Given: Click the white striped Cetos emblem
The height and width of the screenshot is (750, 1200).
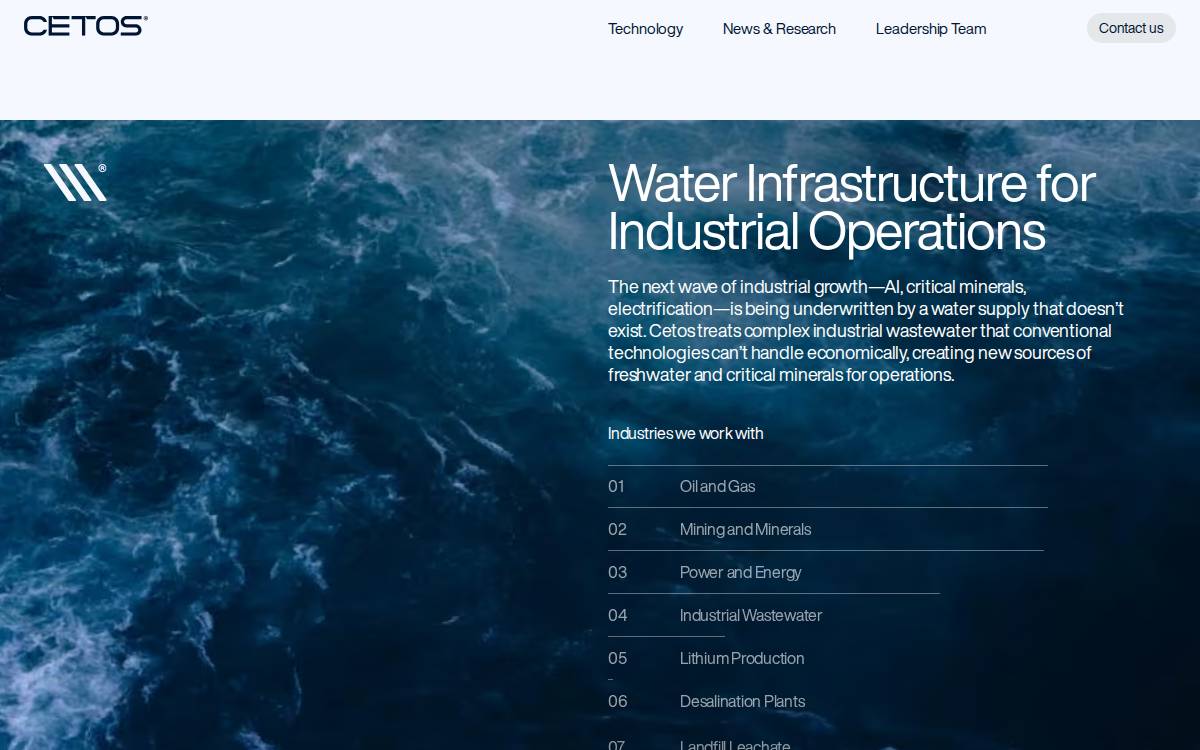Looking at the screenshot, I should coord(75,182).
